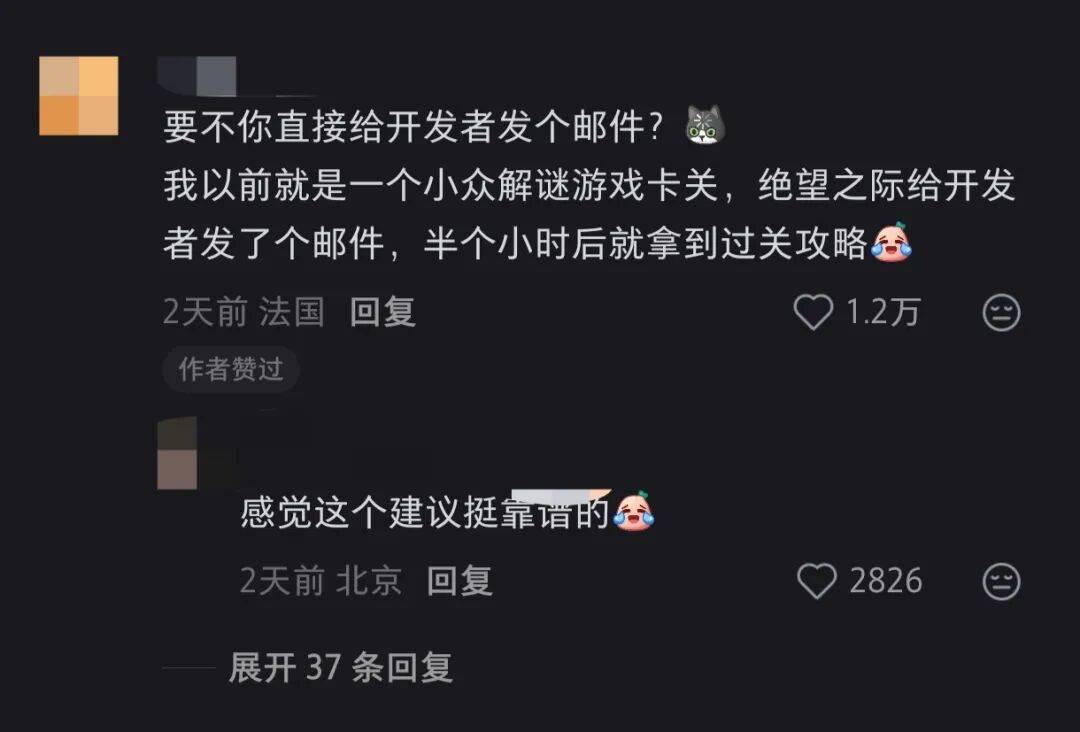Like the reply with 2826 likes
Screen dimensions: 1080x732
click(817, 581)
